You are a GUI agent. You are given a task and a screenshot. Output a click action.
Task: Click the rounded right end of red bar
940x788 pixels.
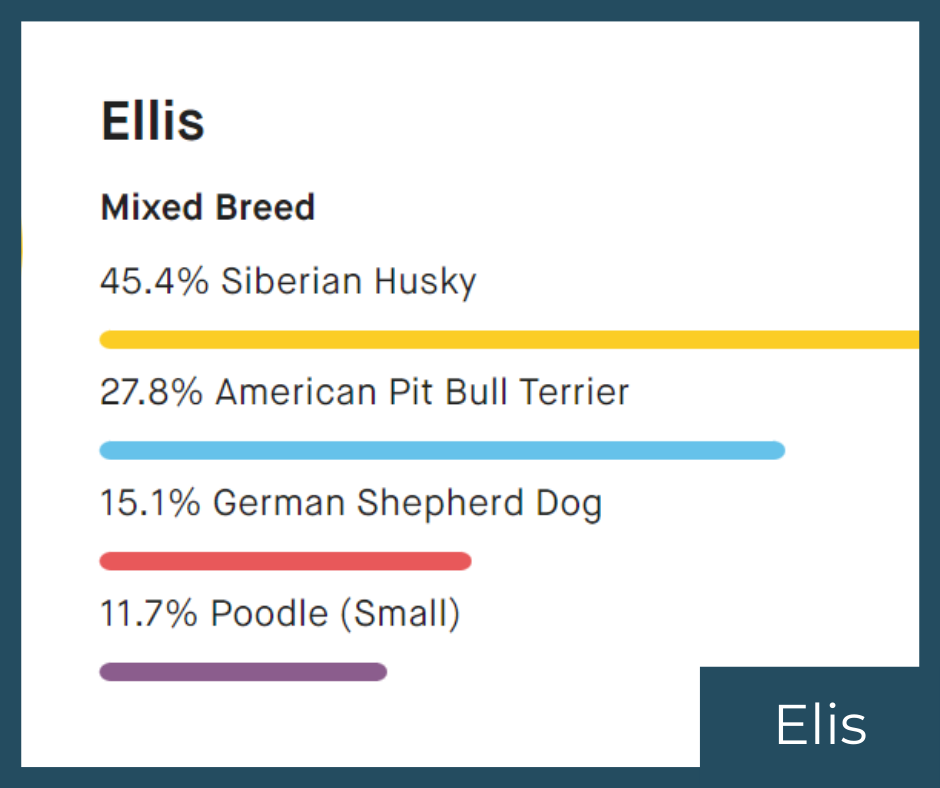click(463, 561)
